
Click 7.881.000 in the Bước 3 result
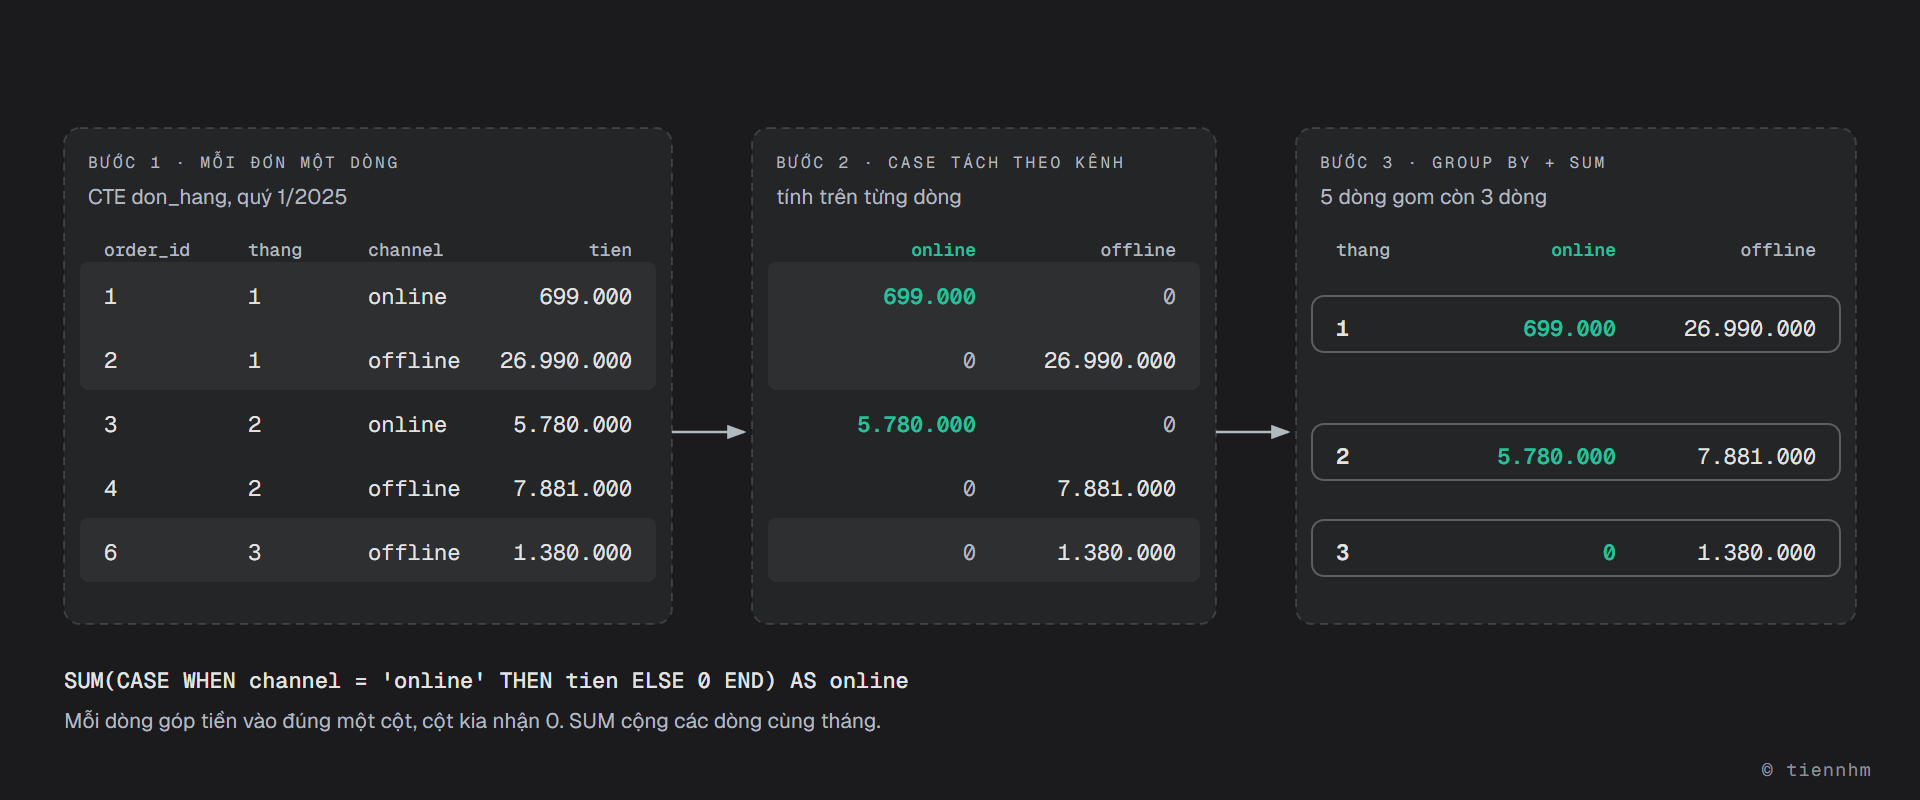coord(1756,456)
